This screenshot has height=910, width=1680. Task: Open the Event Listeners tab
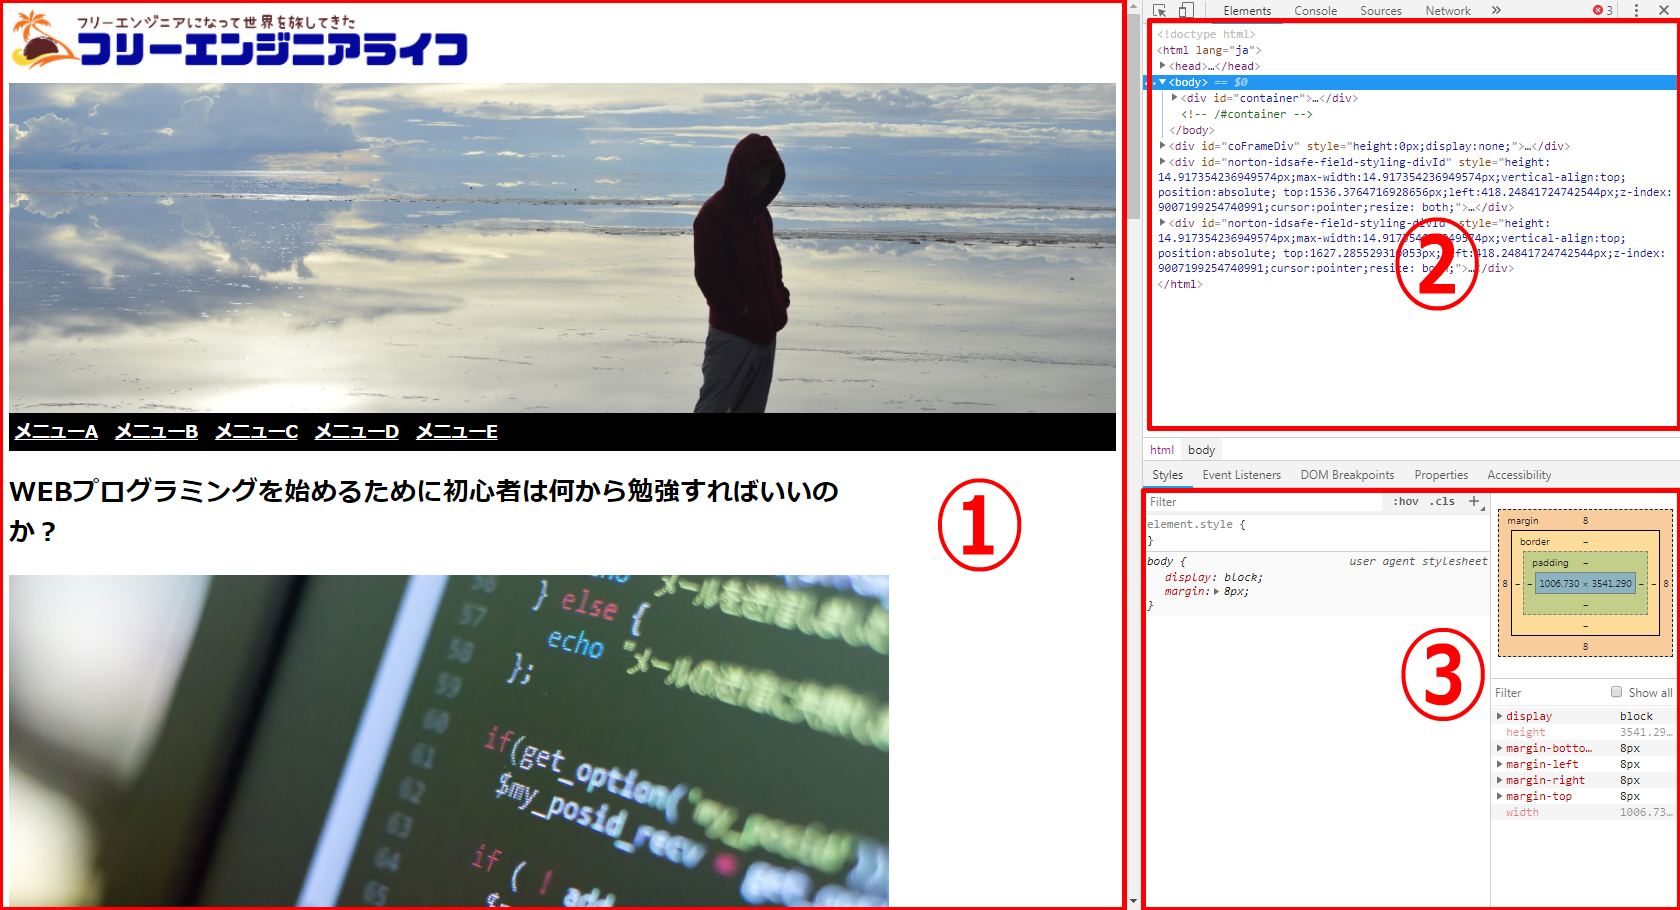pos(1241,475)
